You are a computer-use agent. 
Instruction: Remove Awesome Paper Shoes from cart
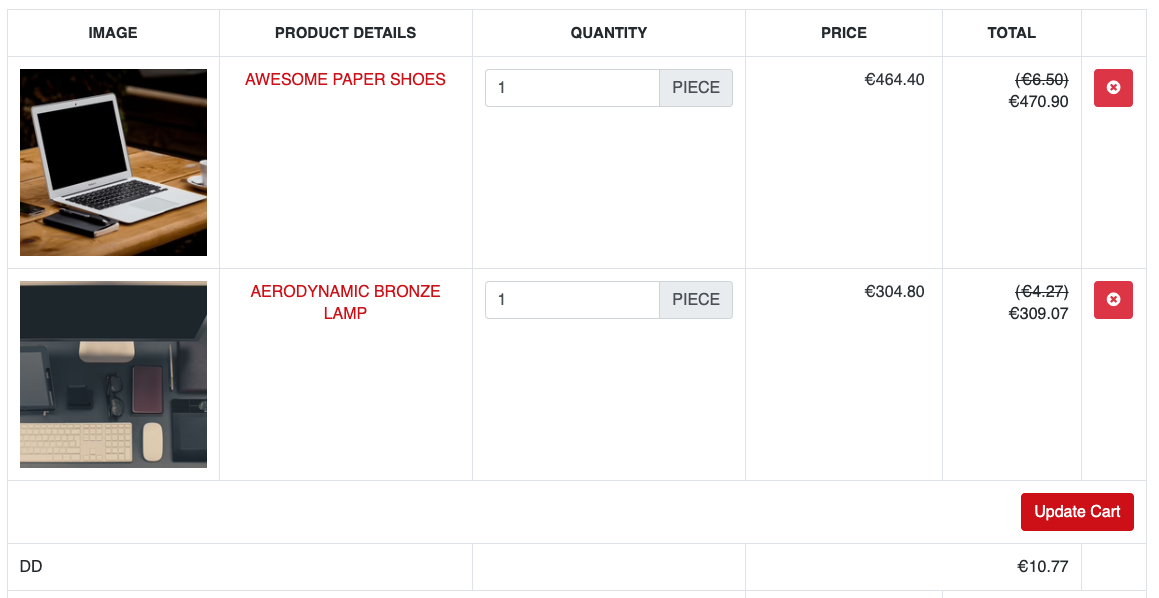[1113, 88]
